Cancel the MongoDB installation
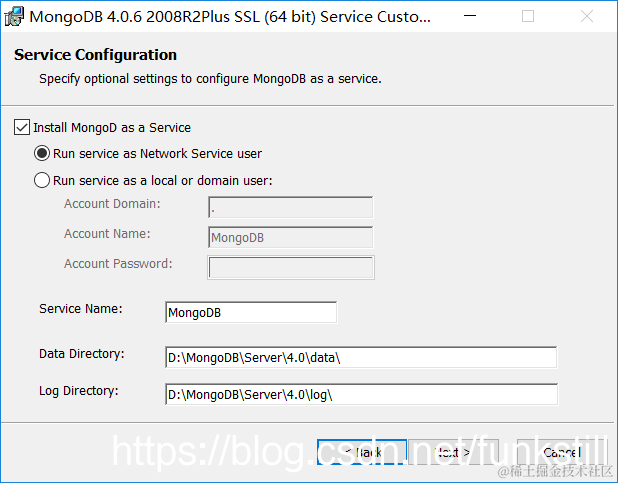 pyautogui.click(x=562, y=452)
